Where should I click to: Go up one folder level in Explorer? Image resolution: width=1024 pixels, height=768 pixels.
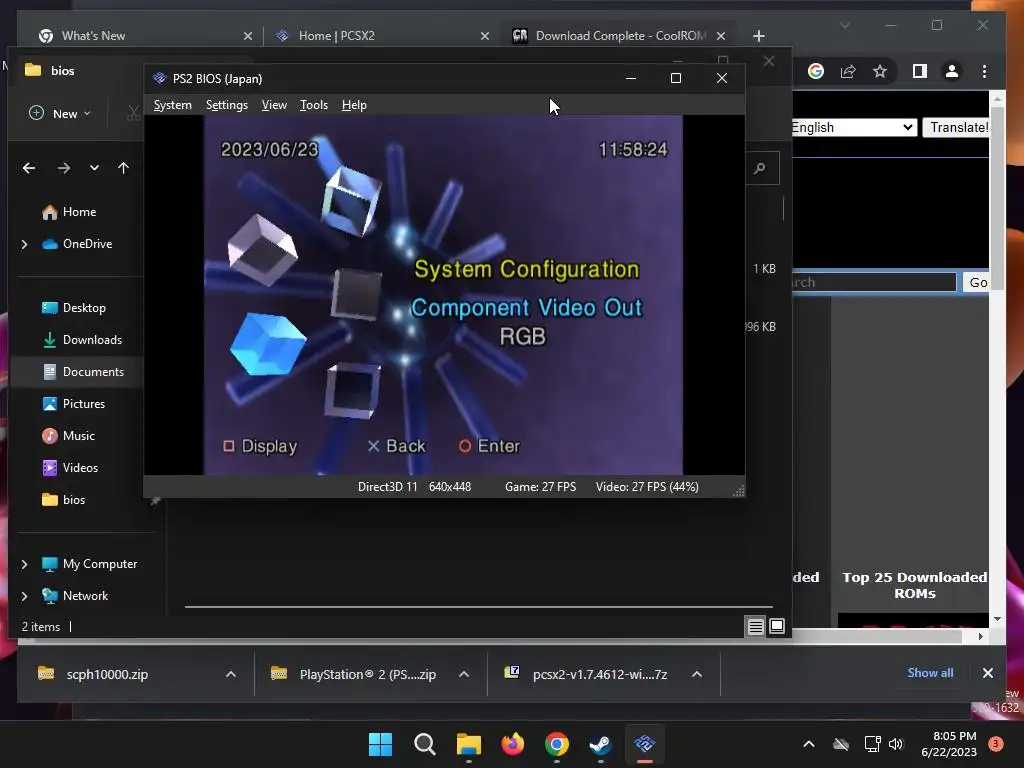pyautogui.click(x=123, y=168)
